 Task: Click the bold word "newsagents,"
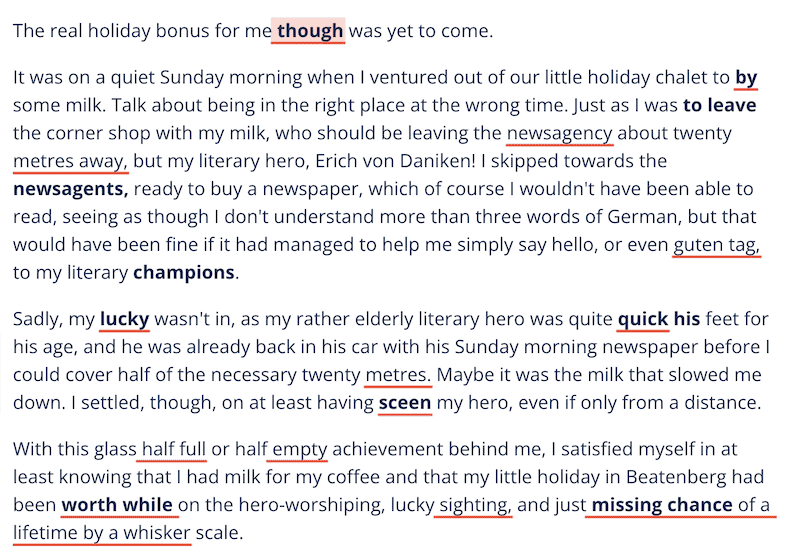[x=70, y=189]
